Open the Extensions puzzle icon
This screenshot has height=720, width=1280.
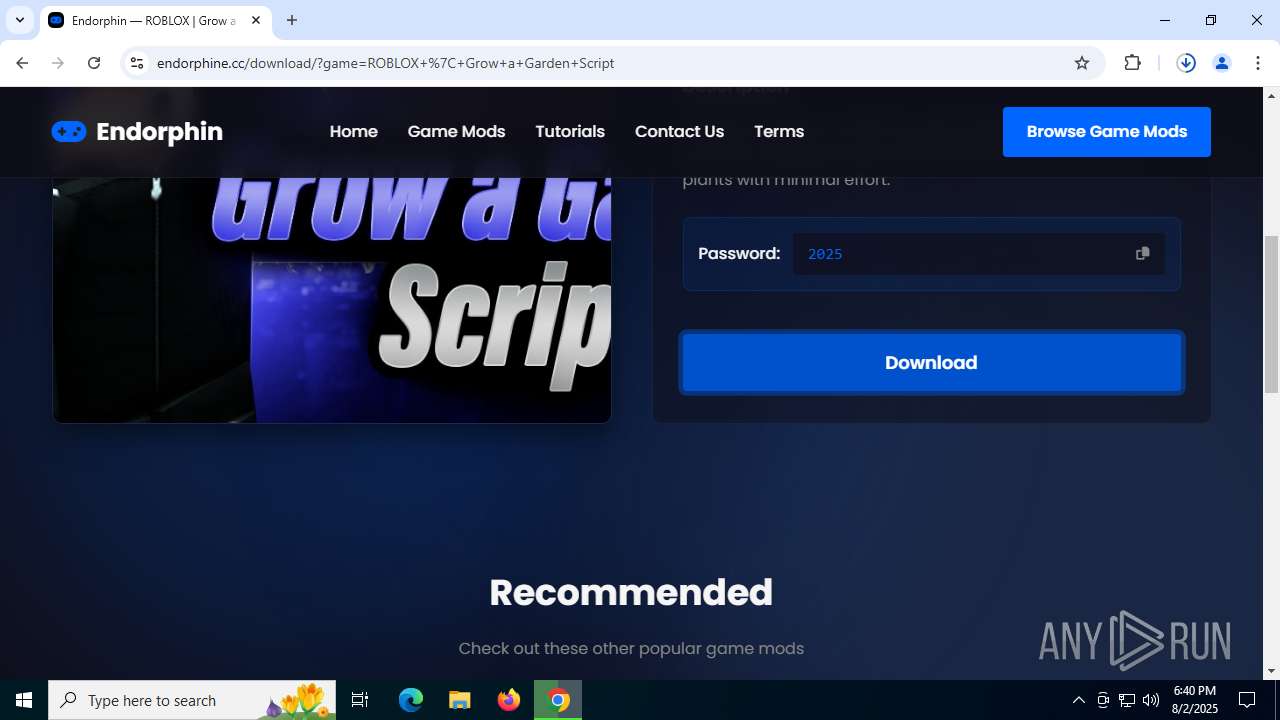(1132, 63)
